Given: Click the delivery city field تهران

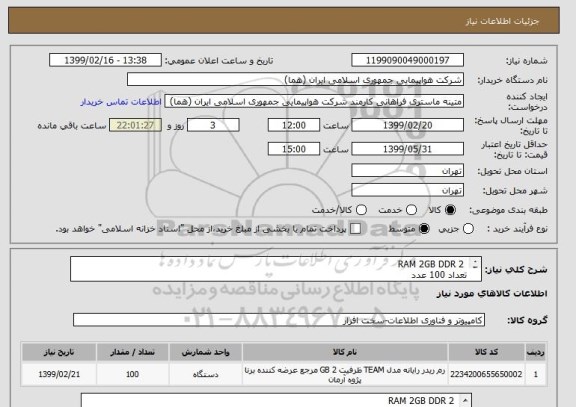Looking at the screenshot, I should pyautogui.click(x=407, y=190).
